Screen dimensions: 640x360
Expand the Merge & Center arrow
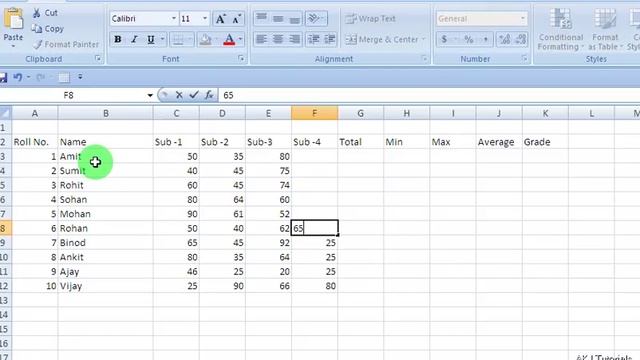click(423, 40)
